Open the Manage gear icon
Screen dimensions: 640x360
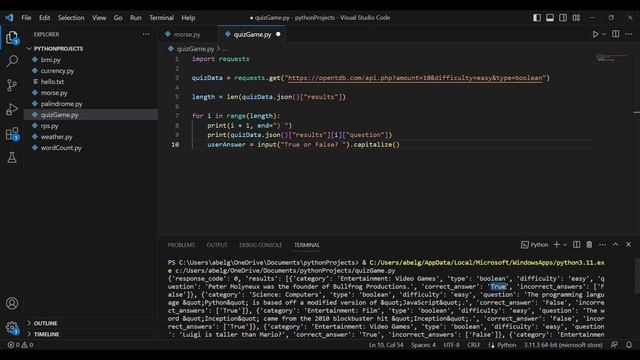(12, 327)
